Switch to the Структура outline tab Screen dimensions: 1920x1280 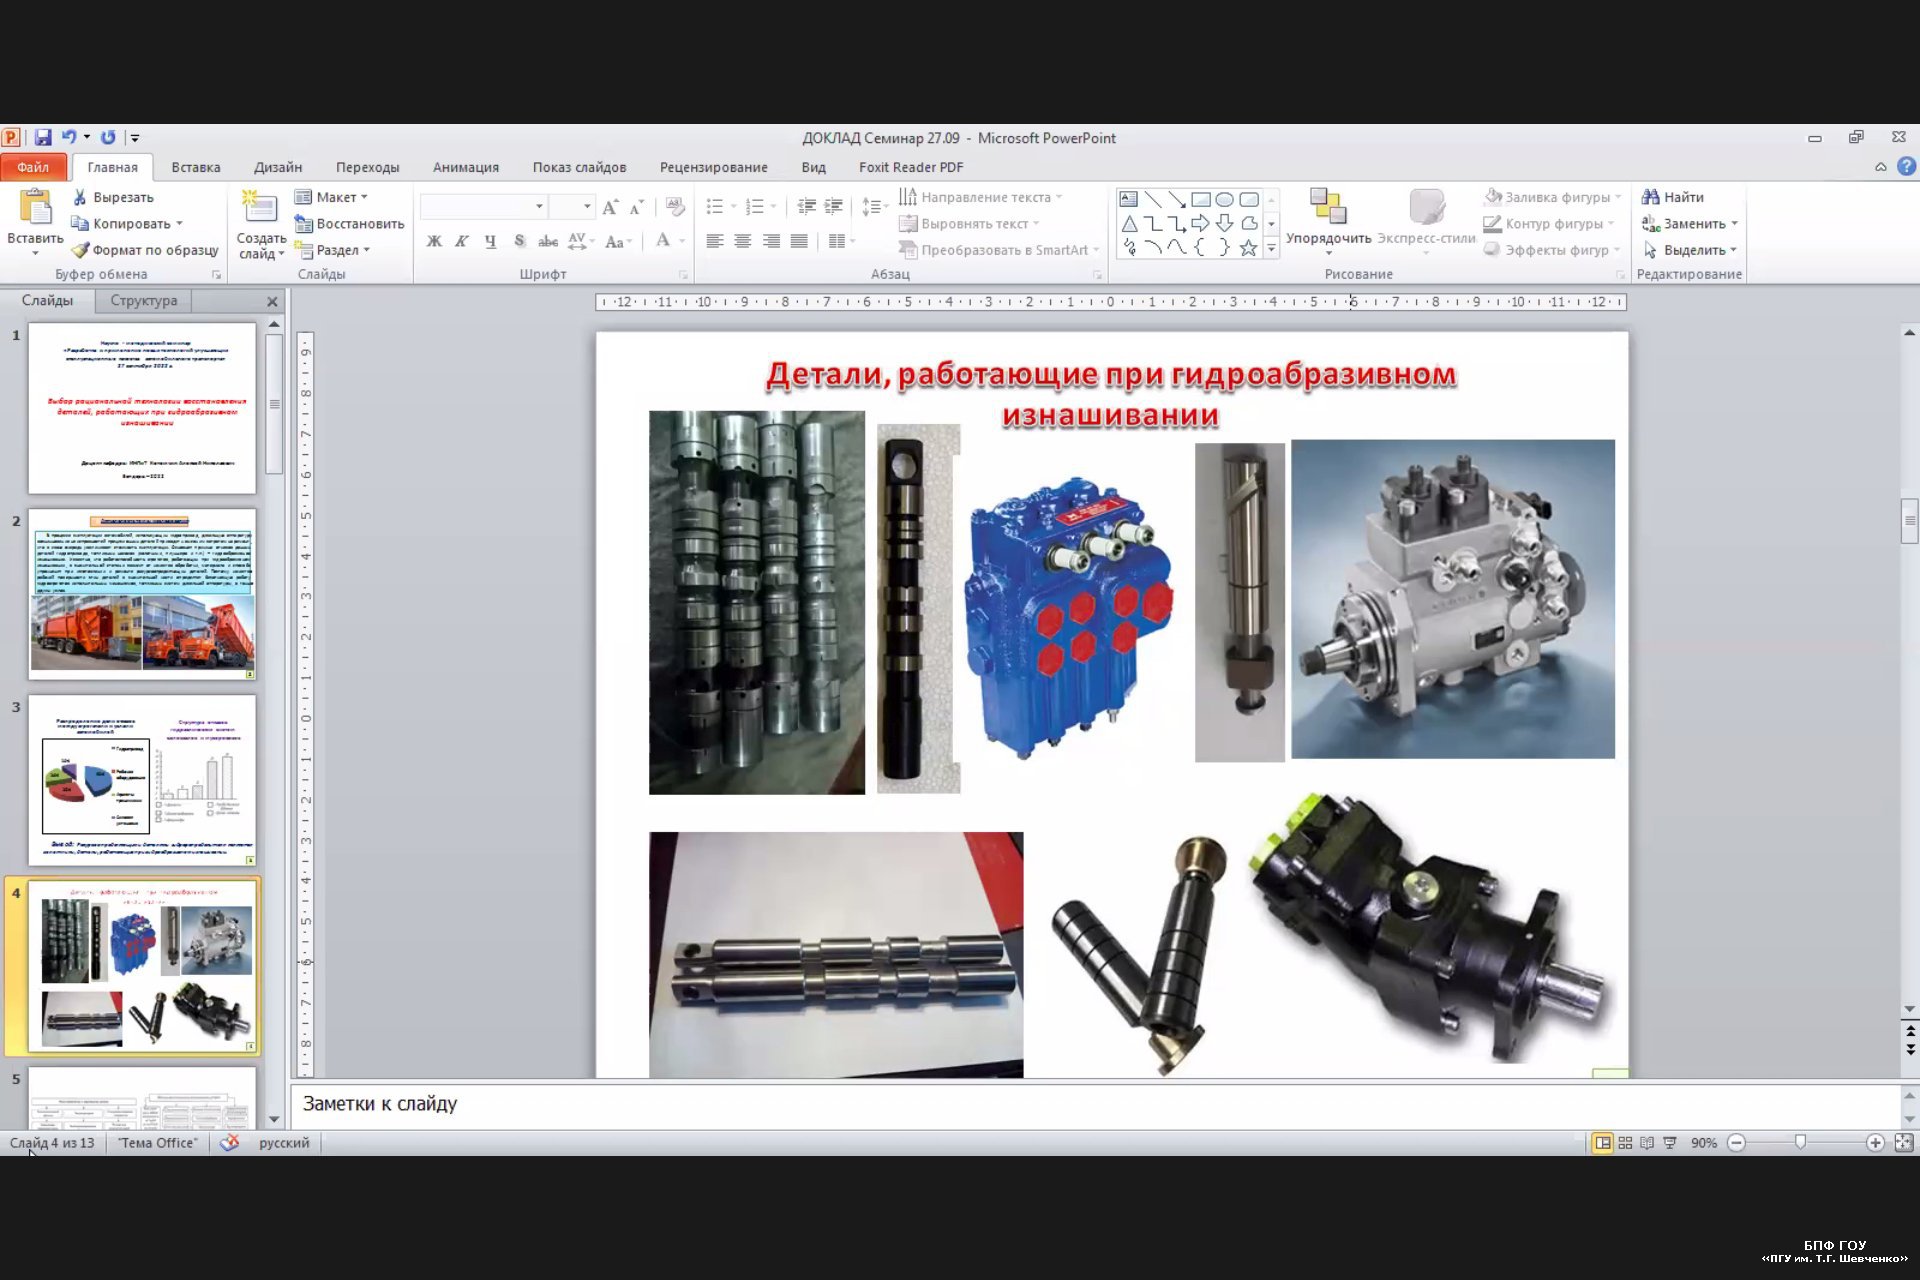144,300
